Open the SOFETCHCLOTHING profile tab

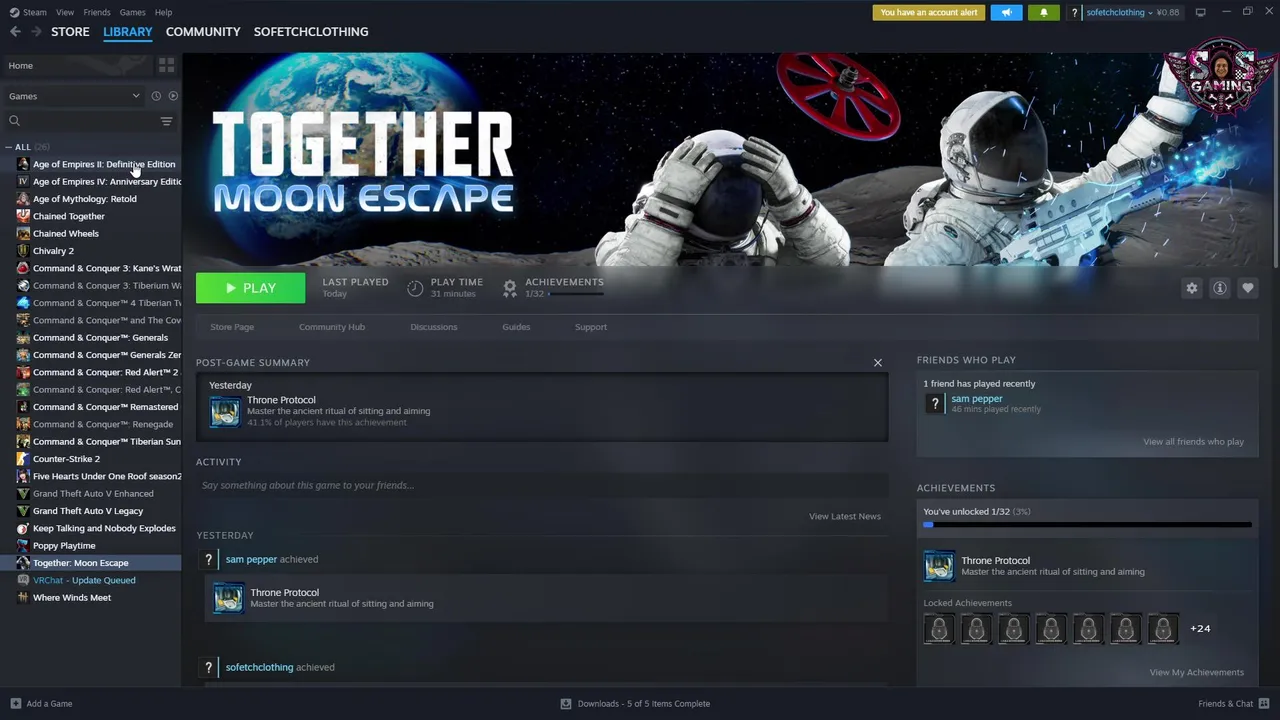(311, 32)
